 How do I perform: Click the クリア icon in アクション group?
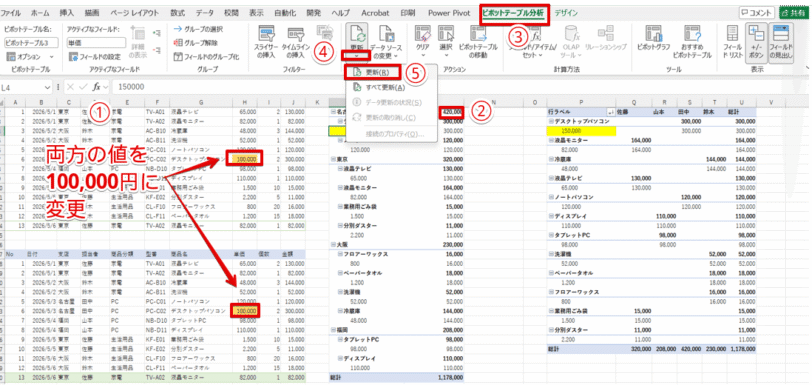423,34
